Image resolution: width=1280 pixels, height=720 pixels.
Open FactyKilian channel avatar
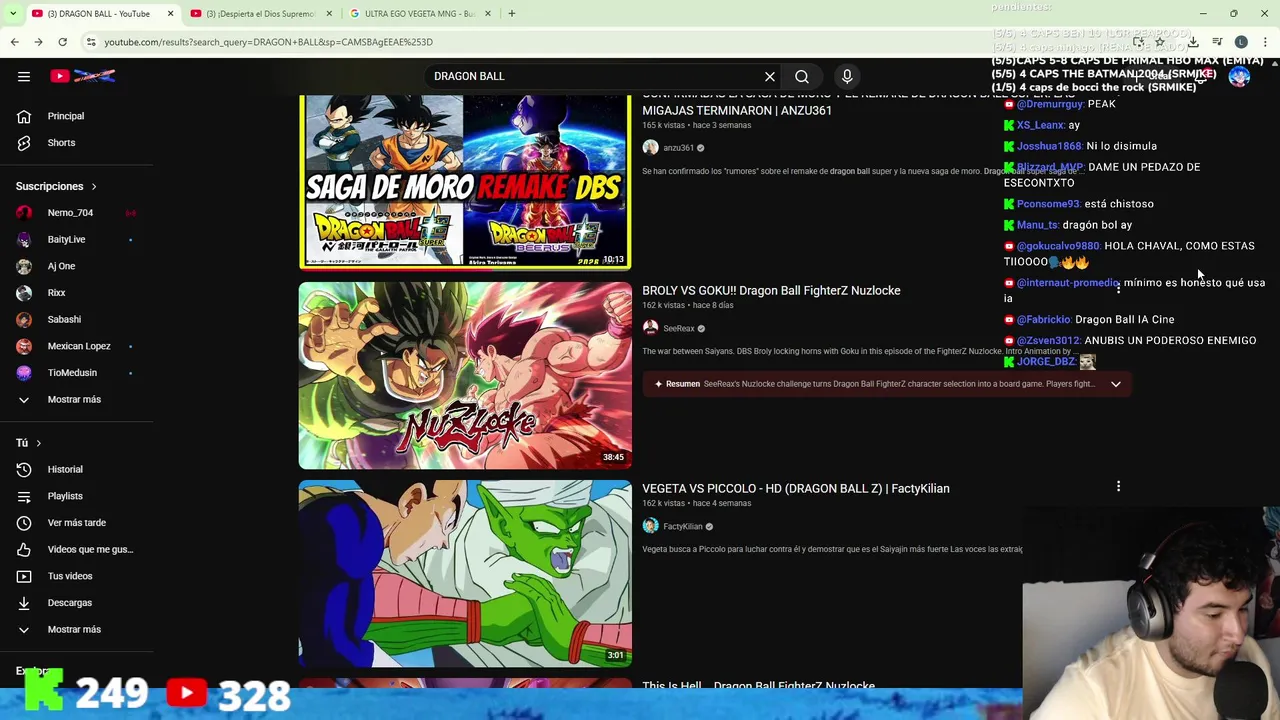[x=650, y=526]
